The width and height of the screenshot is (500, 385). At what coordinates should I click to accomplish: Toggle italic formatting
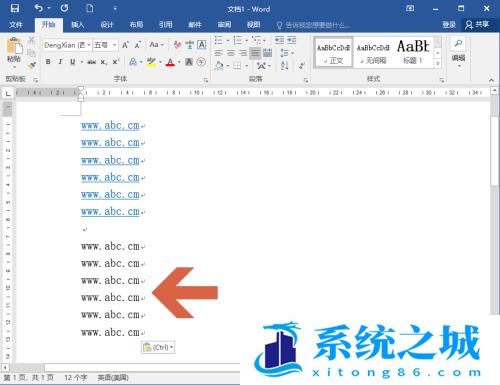(60, 62)
